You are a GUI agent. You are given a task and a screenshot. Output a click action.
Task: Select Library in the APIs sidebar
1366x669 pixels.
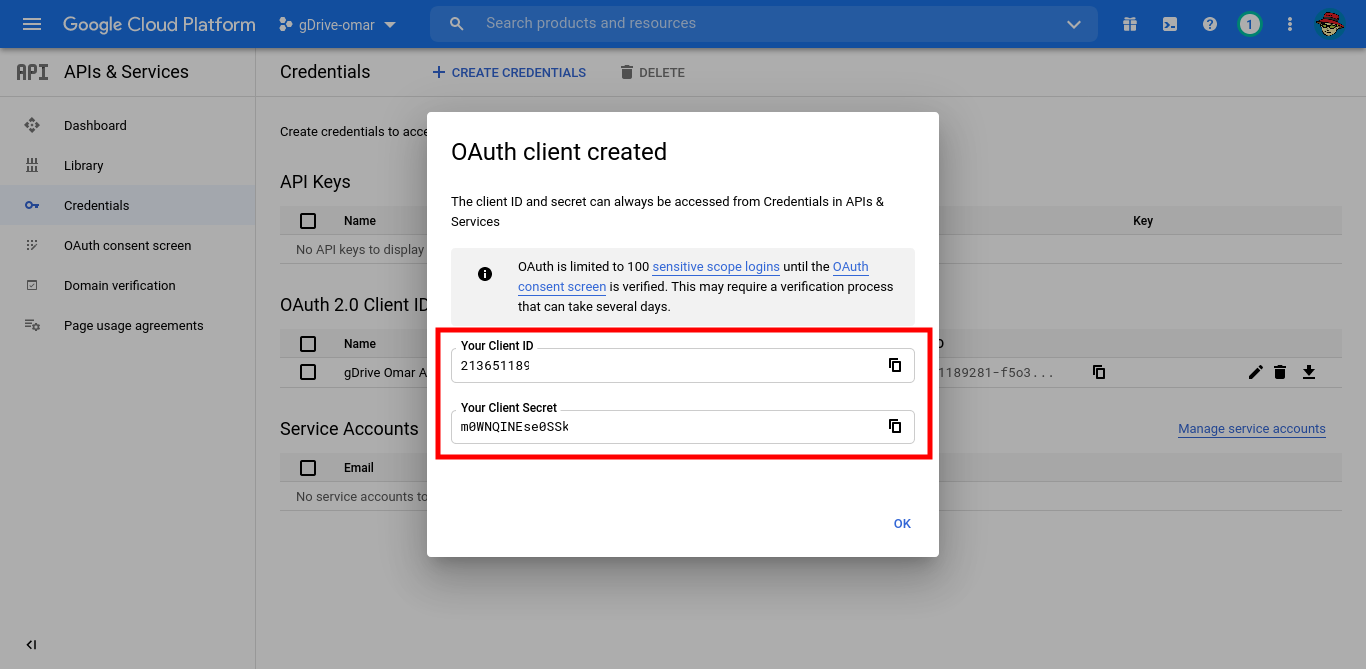click(83, 165)
